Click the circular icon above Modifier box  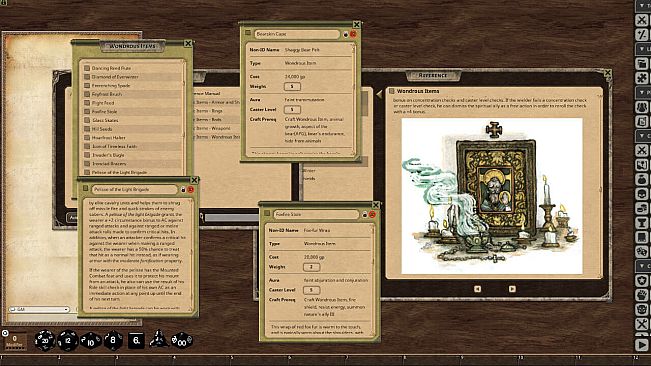[x=5, y=333]
